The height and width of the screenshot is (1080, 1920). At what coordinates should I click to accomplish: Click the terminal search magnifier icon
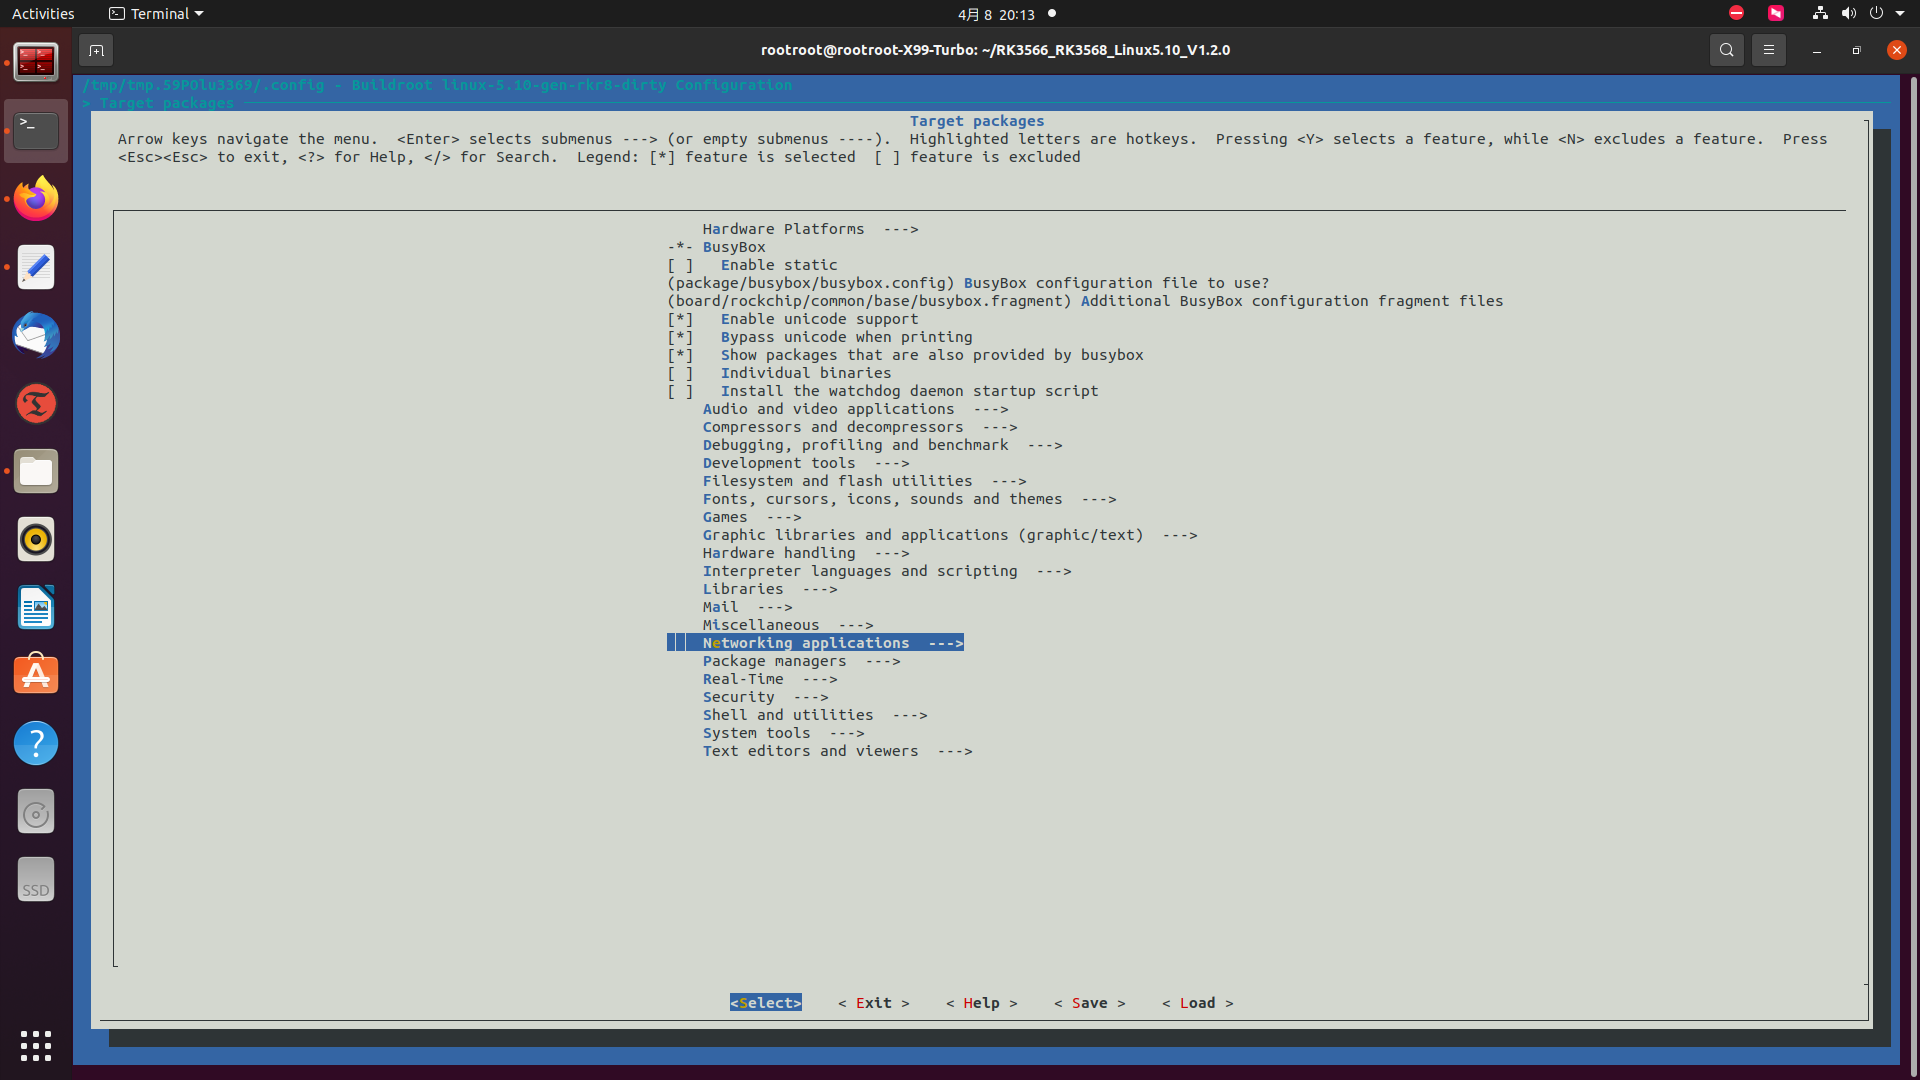1726,50
